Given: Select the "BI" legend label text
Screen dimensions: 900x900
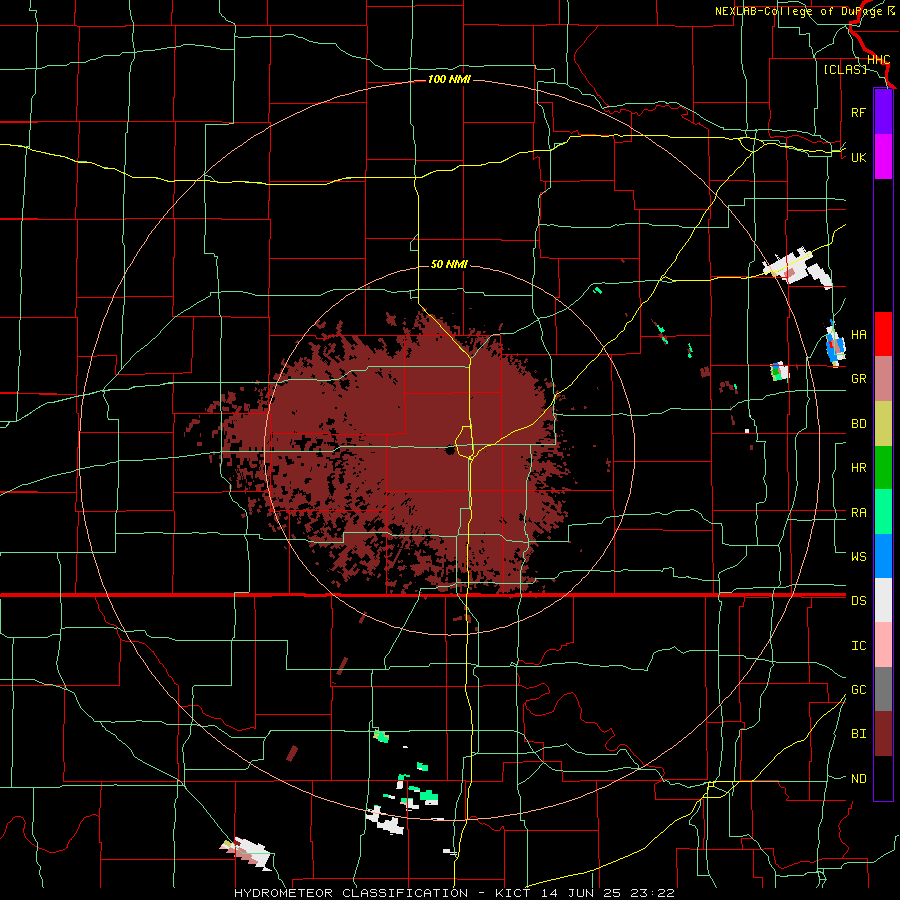Looking at the screenshot, I should (858, 734).
